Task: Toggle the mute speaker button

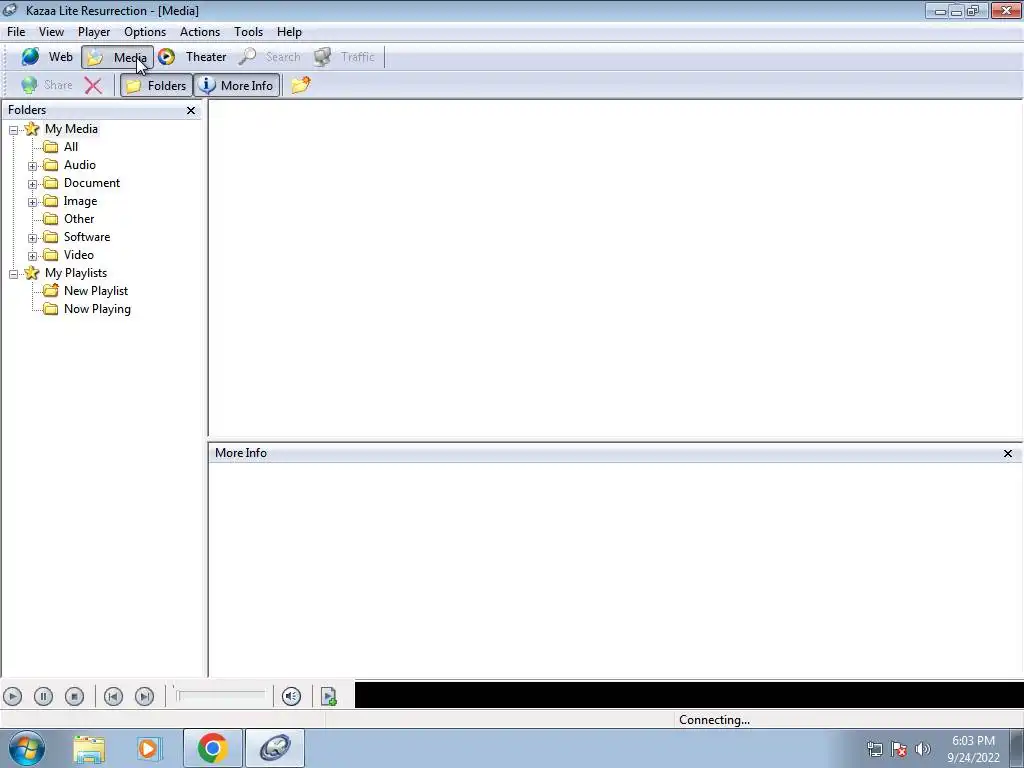Action: pos(291,697)
